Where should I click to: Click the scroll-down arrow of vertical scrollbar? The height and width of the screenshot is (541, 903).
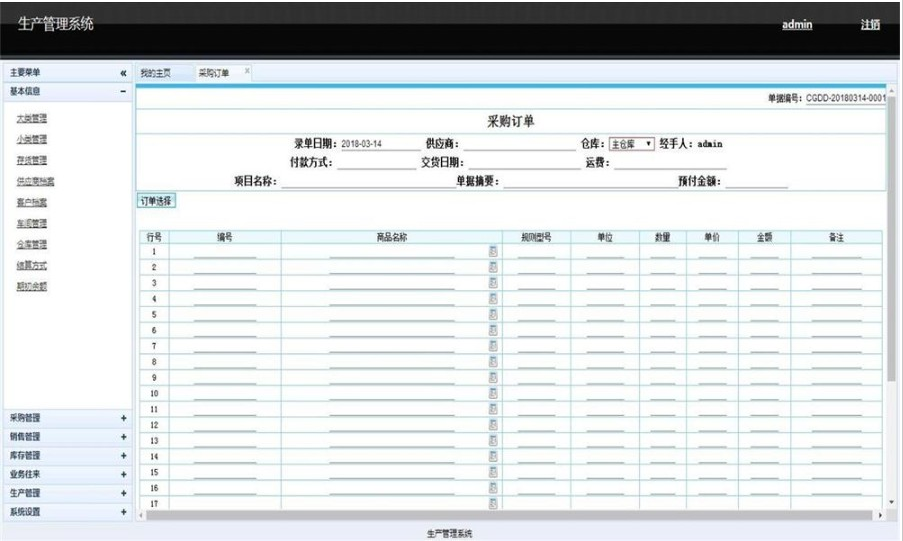click(891, 503)
